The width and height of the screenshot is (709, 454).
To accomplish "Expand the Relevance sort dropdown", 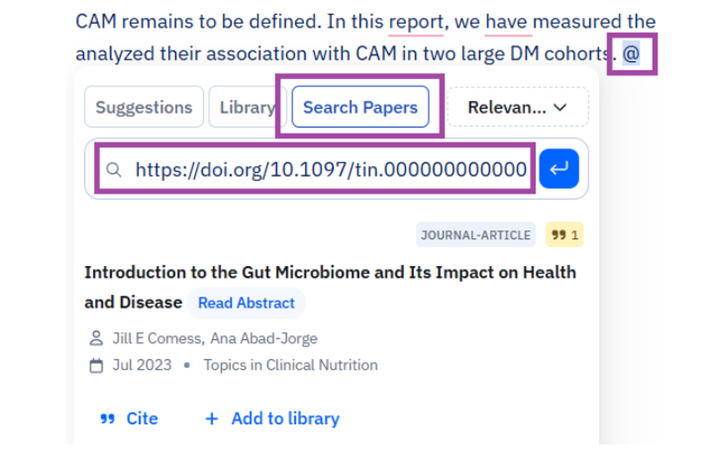I will coord(517,107).
